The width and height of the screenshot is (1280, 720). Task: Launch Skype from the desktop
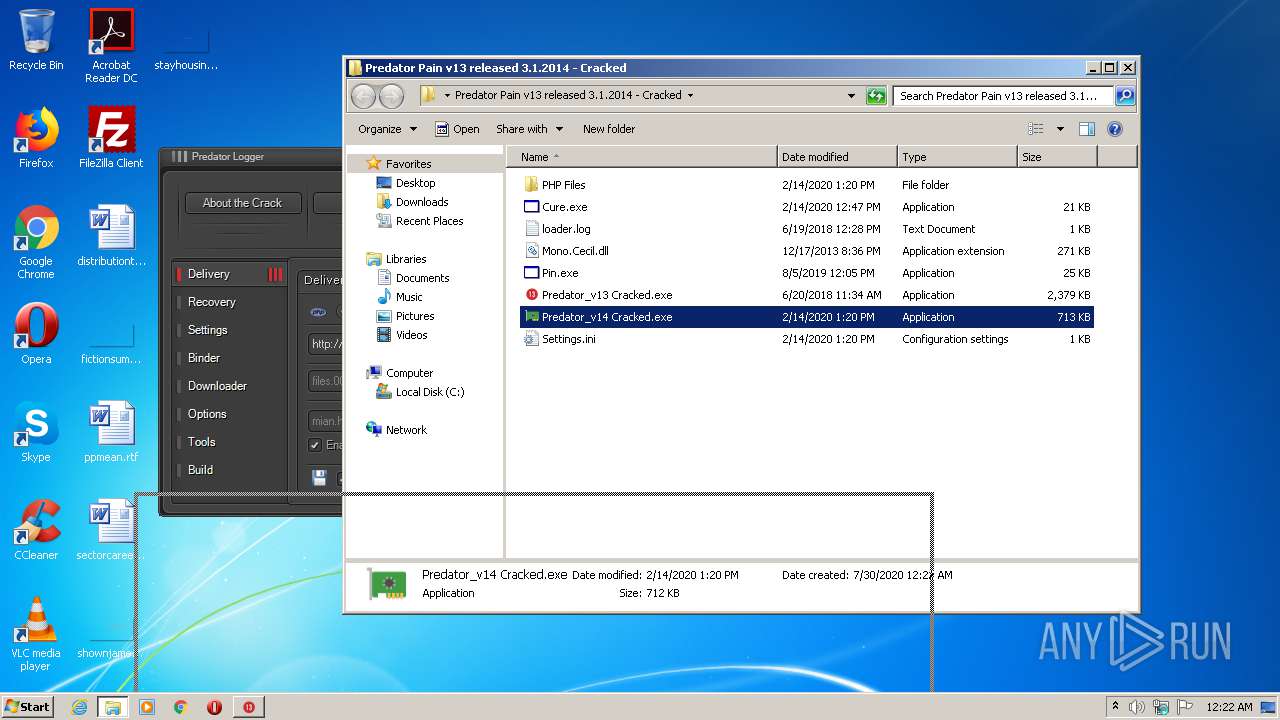36,432
